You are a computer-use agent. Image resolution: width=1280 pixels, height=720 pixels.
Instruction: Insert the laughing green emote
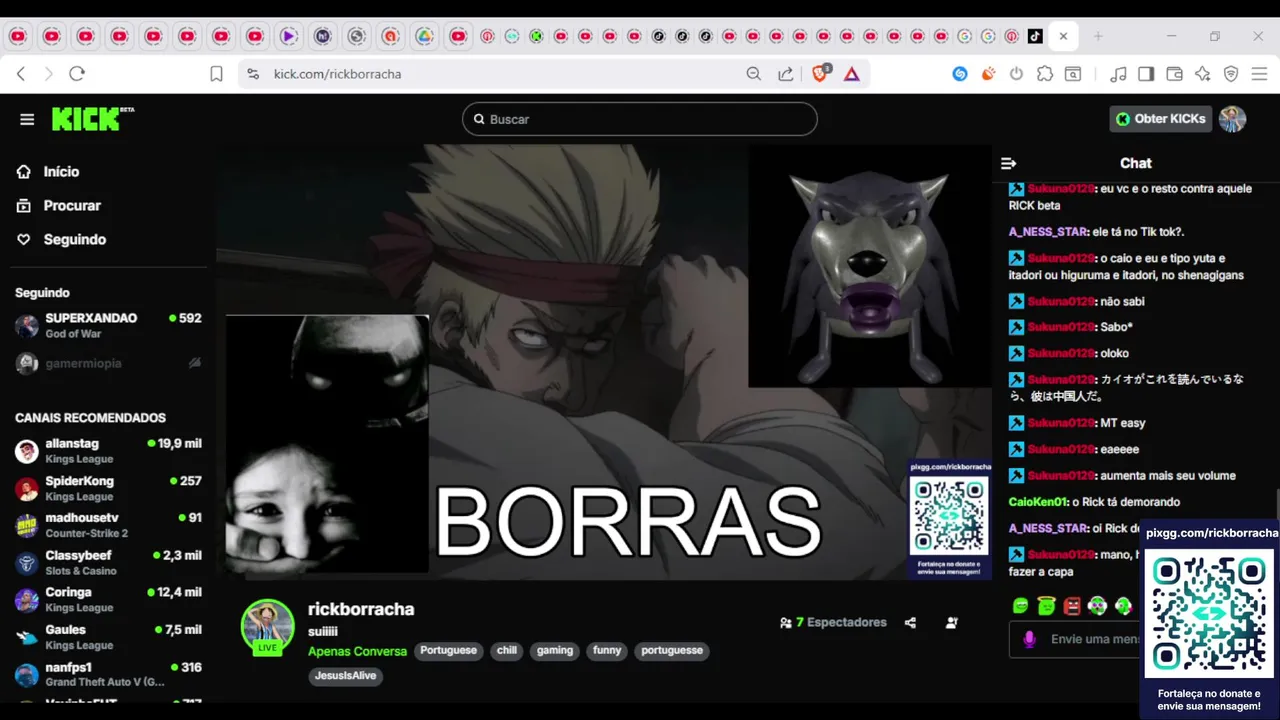[x=1020, y=605]
